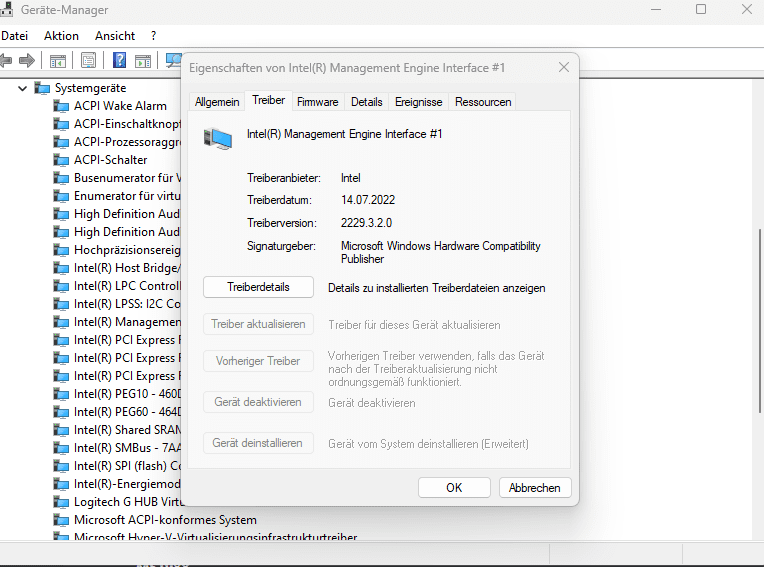Select Intel(R)-Energiemod tree entry

click(127, 484)
